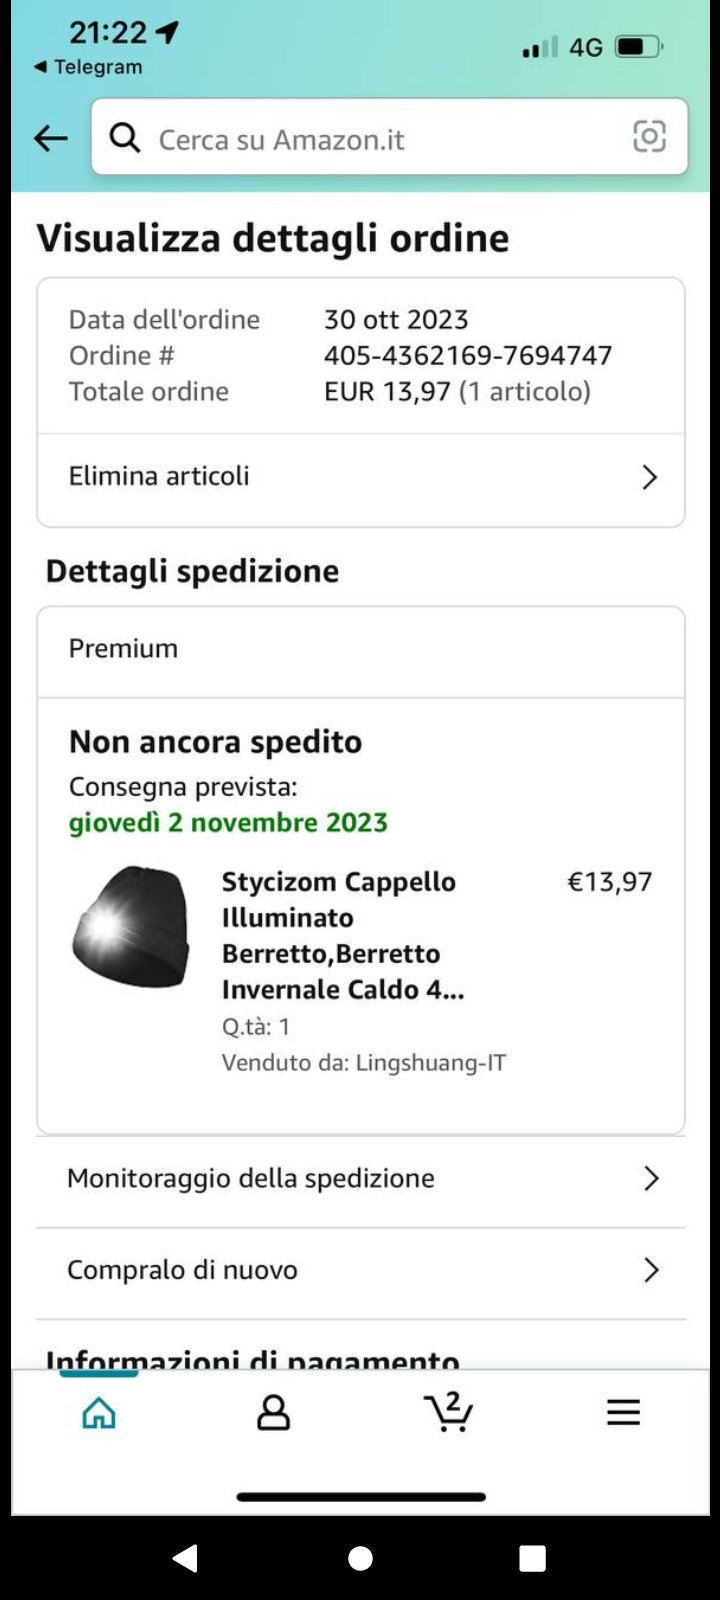Tap Android home circle button

[x=360, y=1558]
